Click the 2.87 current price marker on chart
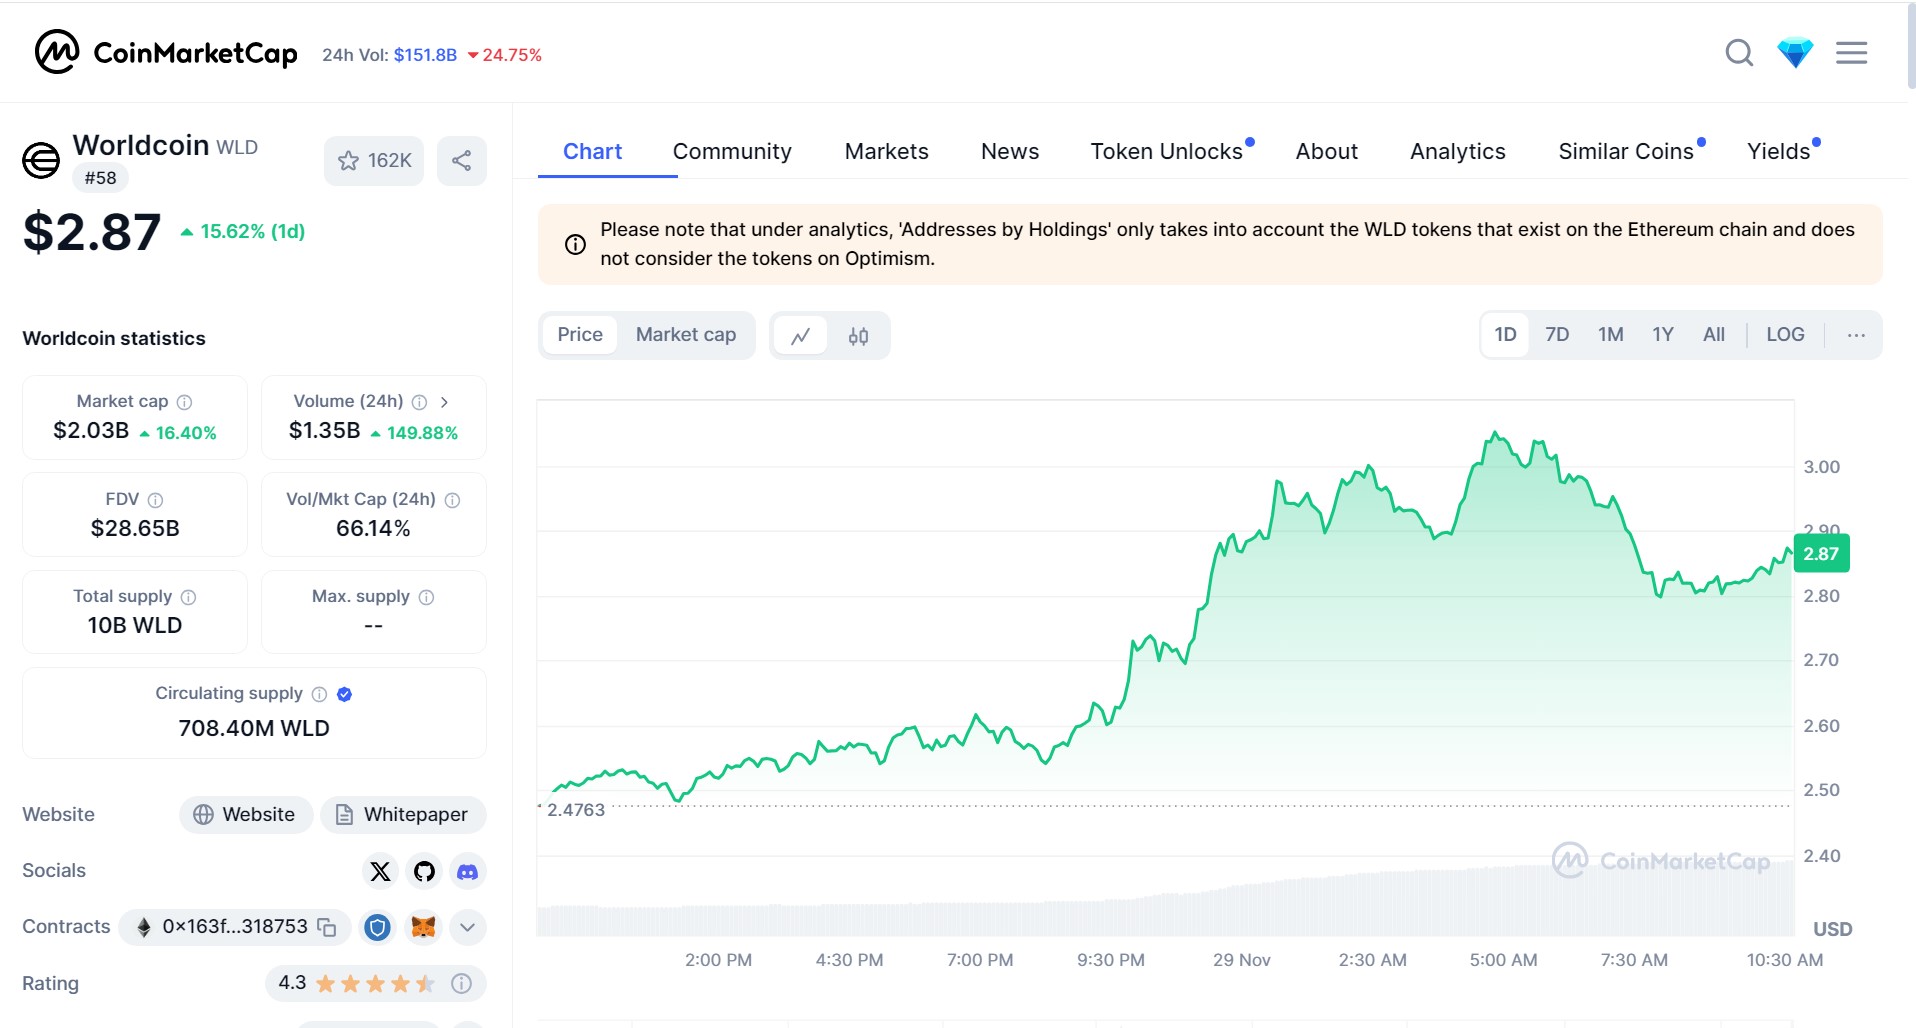1916x1028 pixels. point(1820,554)
